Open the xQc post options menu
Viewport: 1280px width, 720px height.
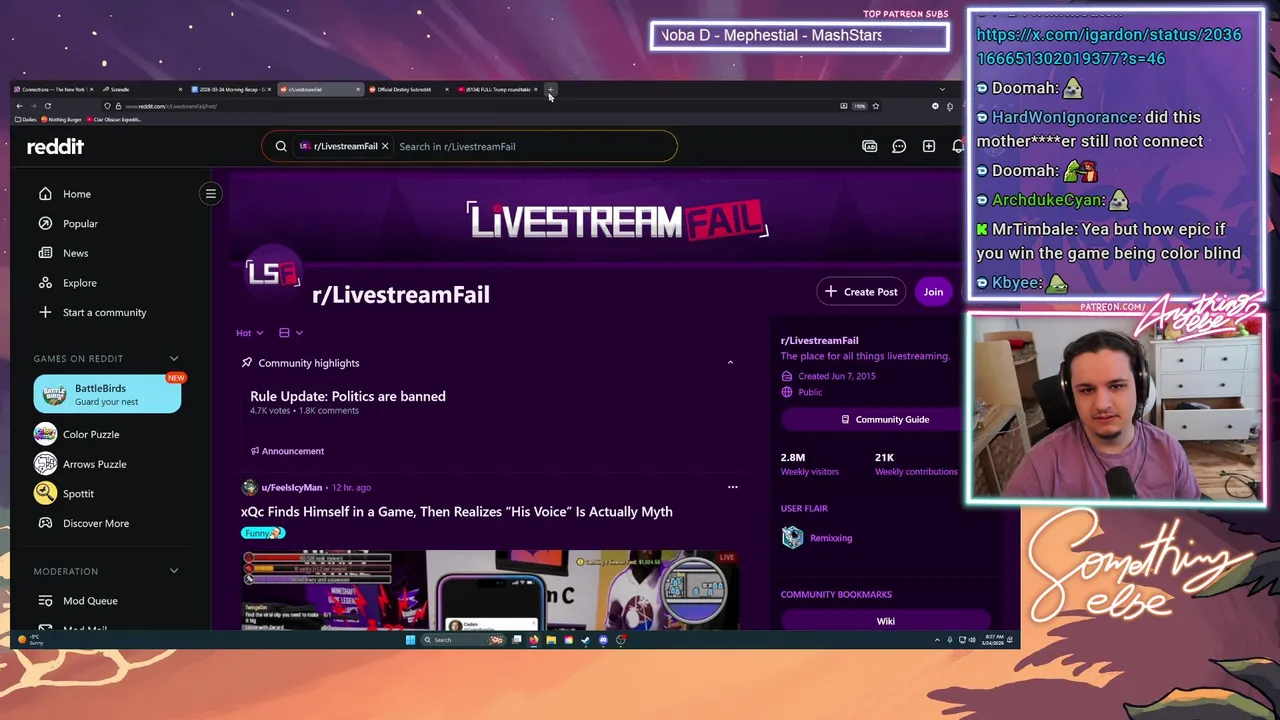[732, 487]
